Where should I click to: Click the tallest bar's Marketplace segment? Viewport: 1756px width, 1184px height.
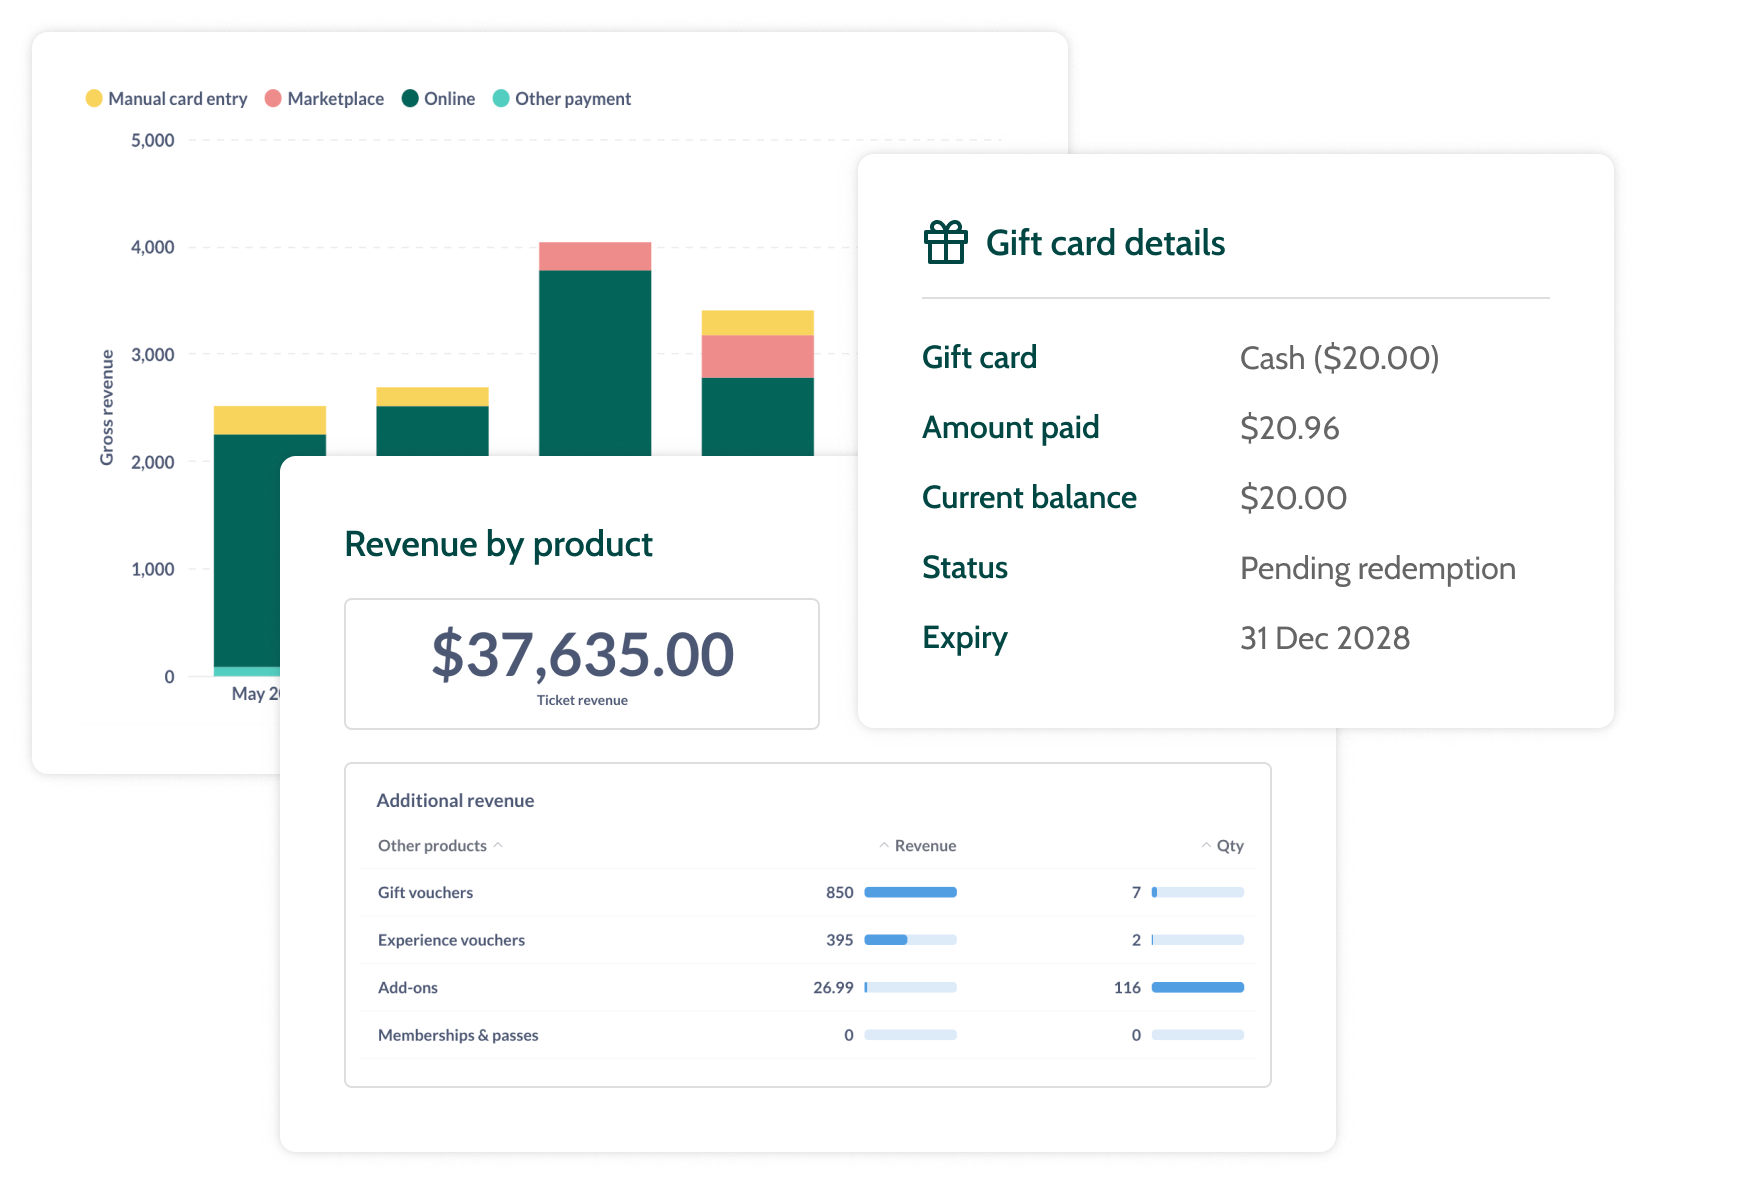595,256
